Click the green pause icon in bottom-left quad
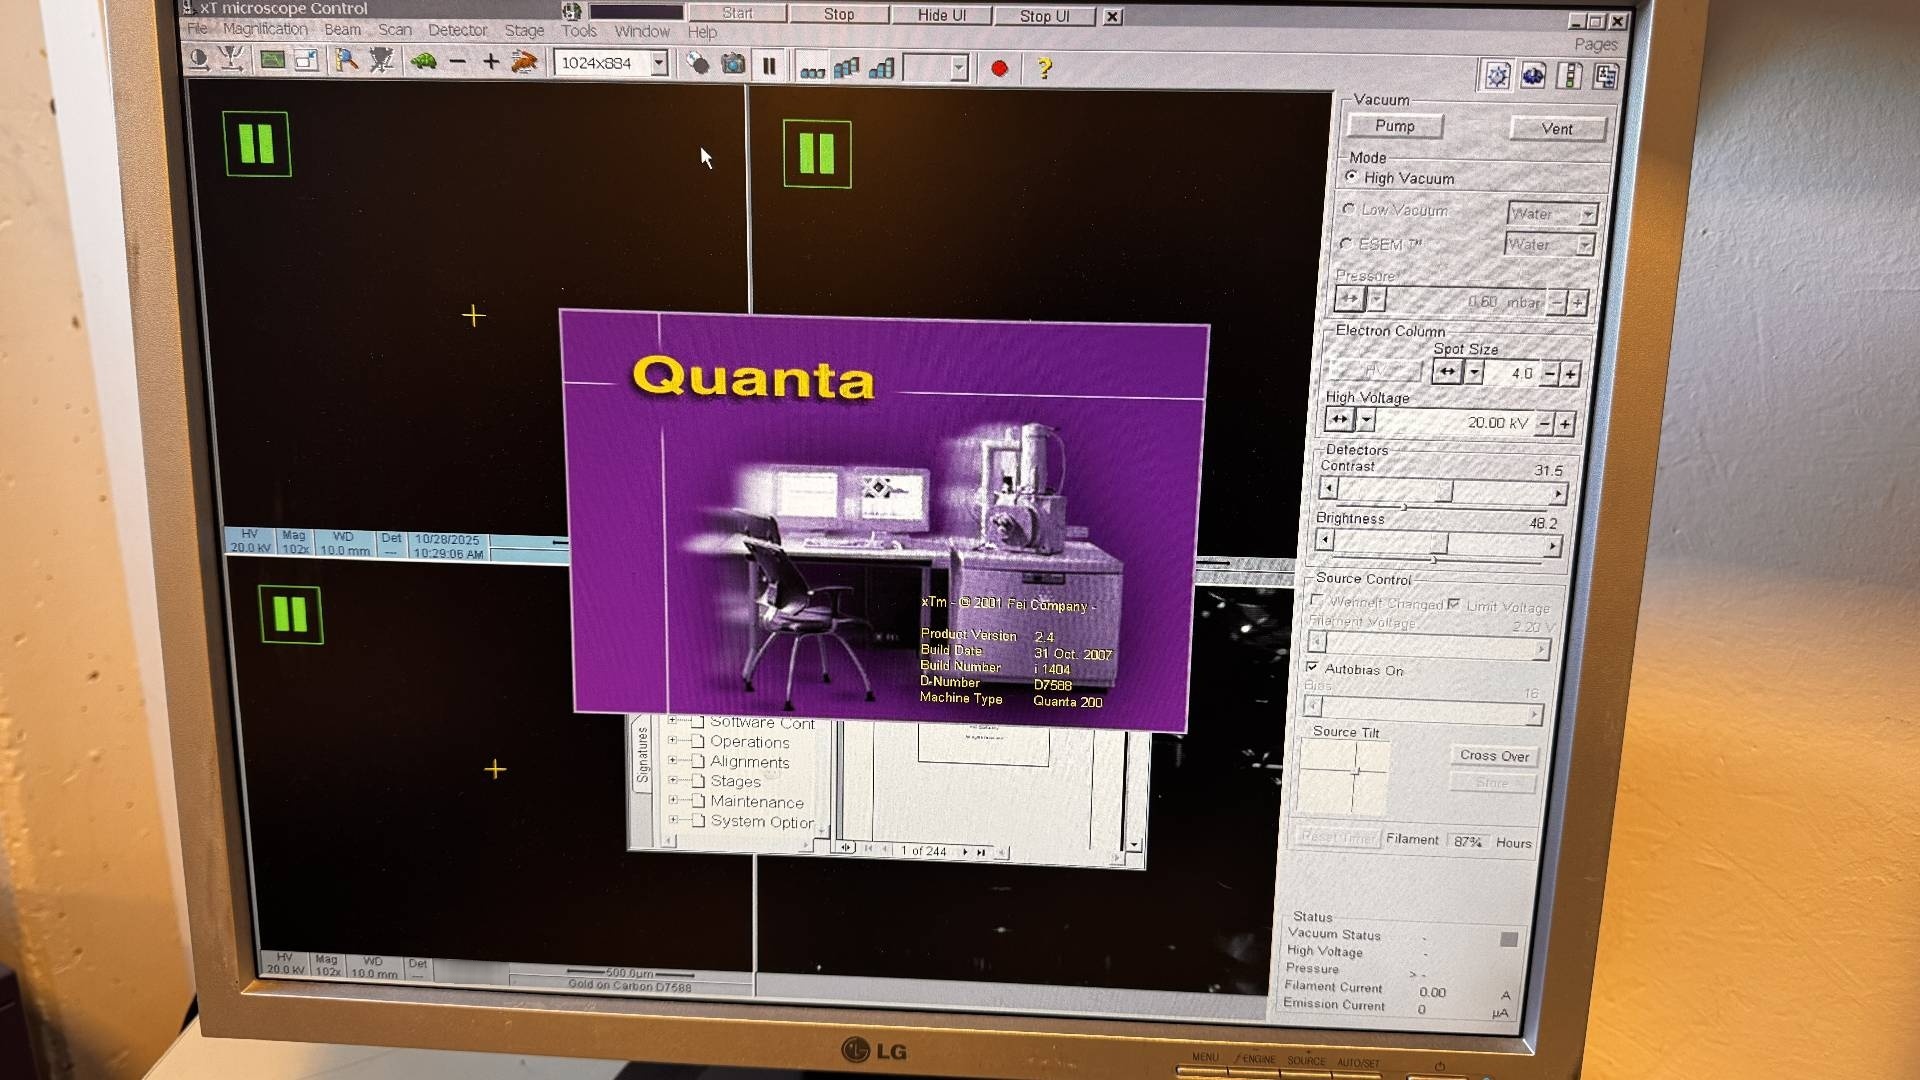Image resolution: width=1920 pixels, height=1080 pixels. pyautogui.click(x=291, y=614)
